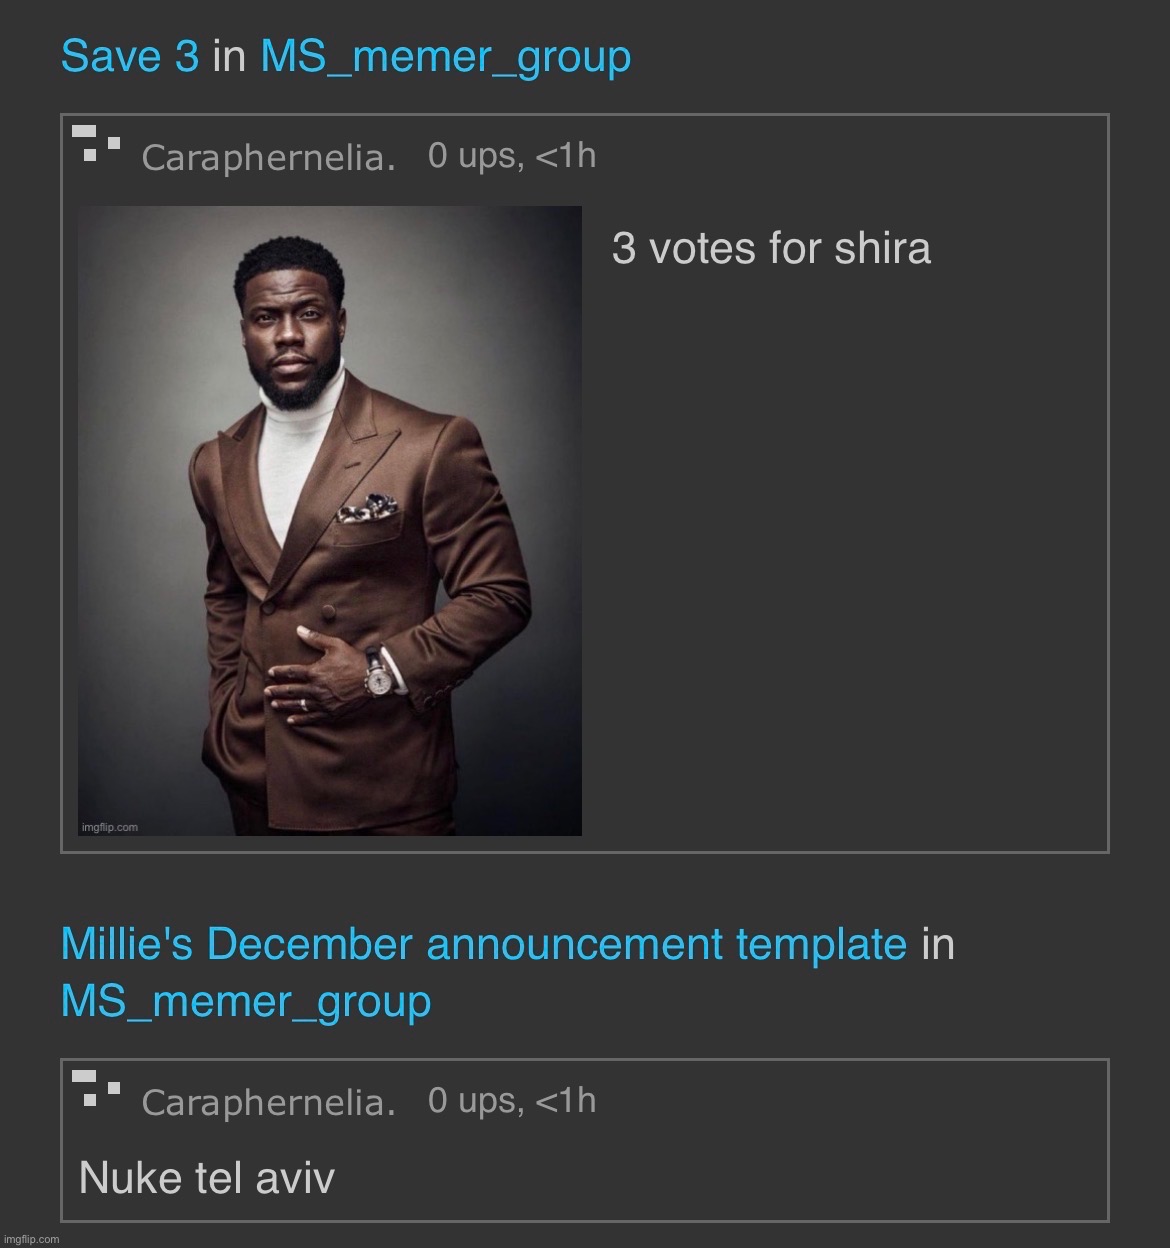The image size is (1170, 1248).
Task: Click "0 ups" count in the bottom comment
Action: coord(472,1100)
